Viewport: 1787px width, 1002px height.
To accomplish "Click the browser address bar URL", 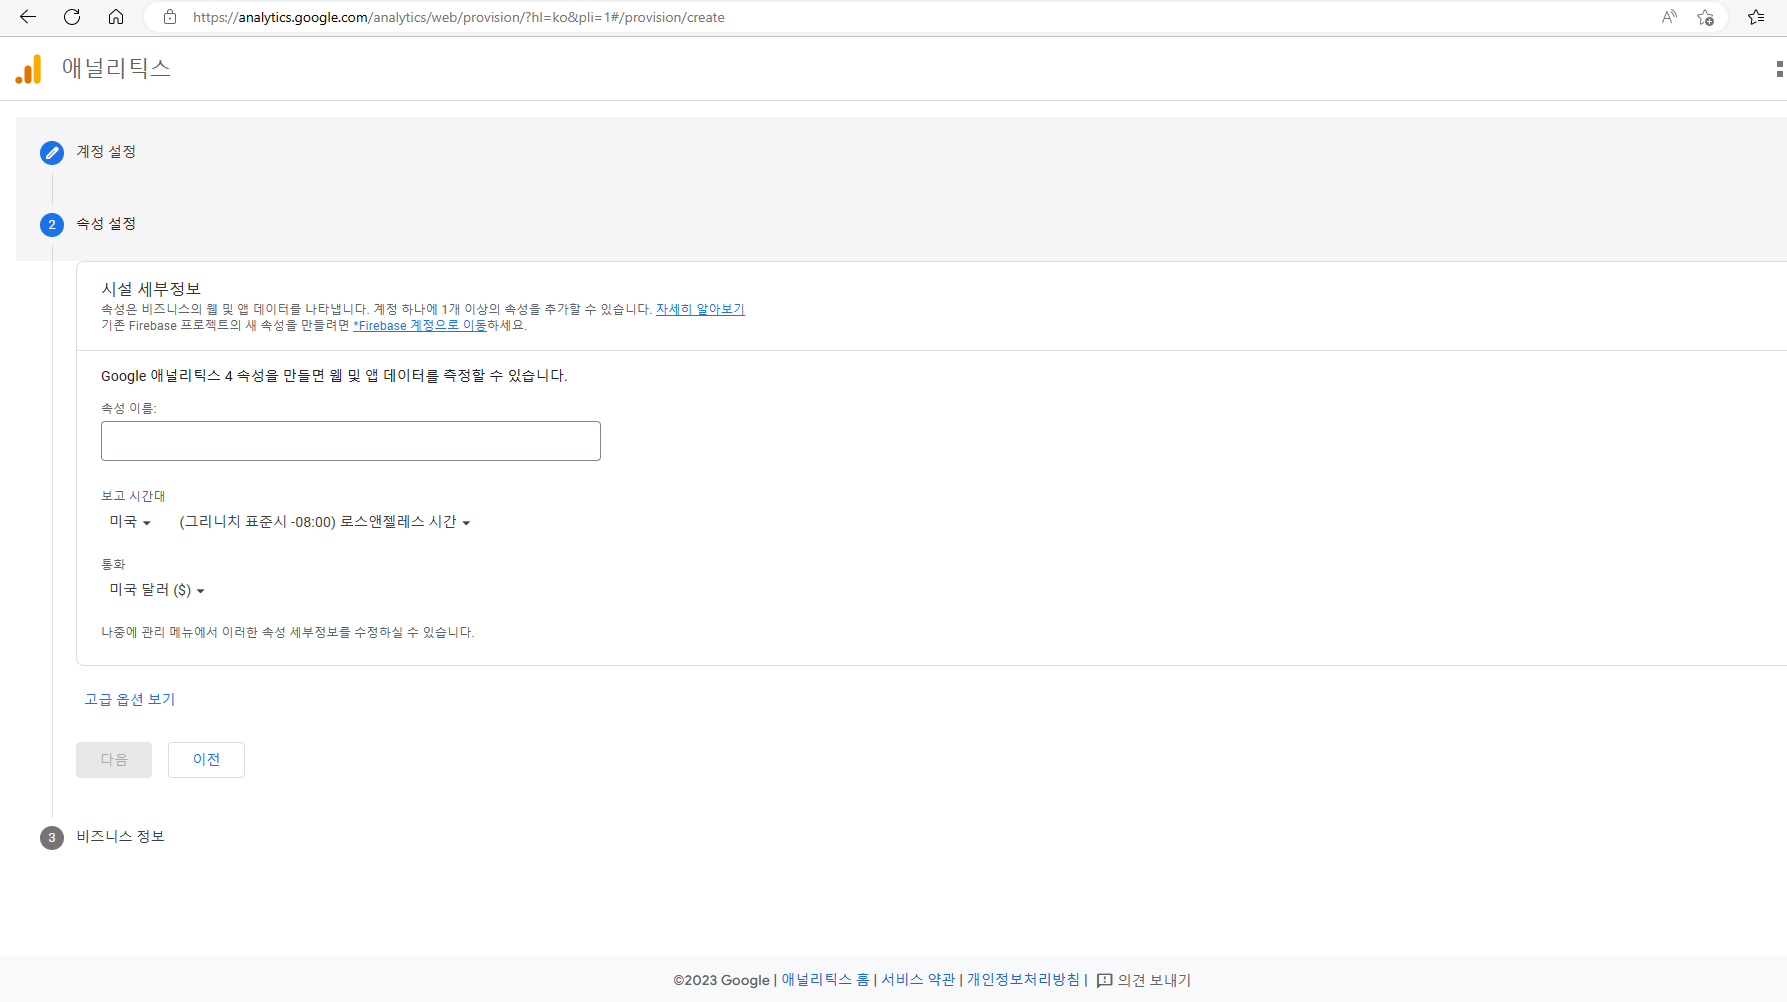I will click(x=458, y=17).
